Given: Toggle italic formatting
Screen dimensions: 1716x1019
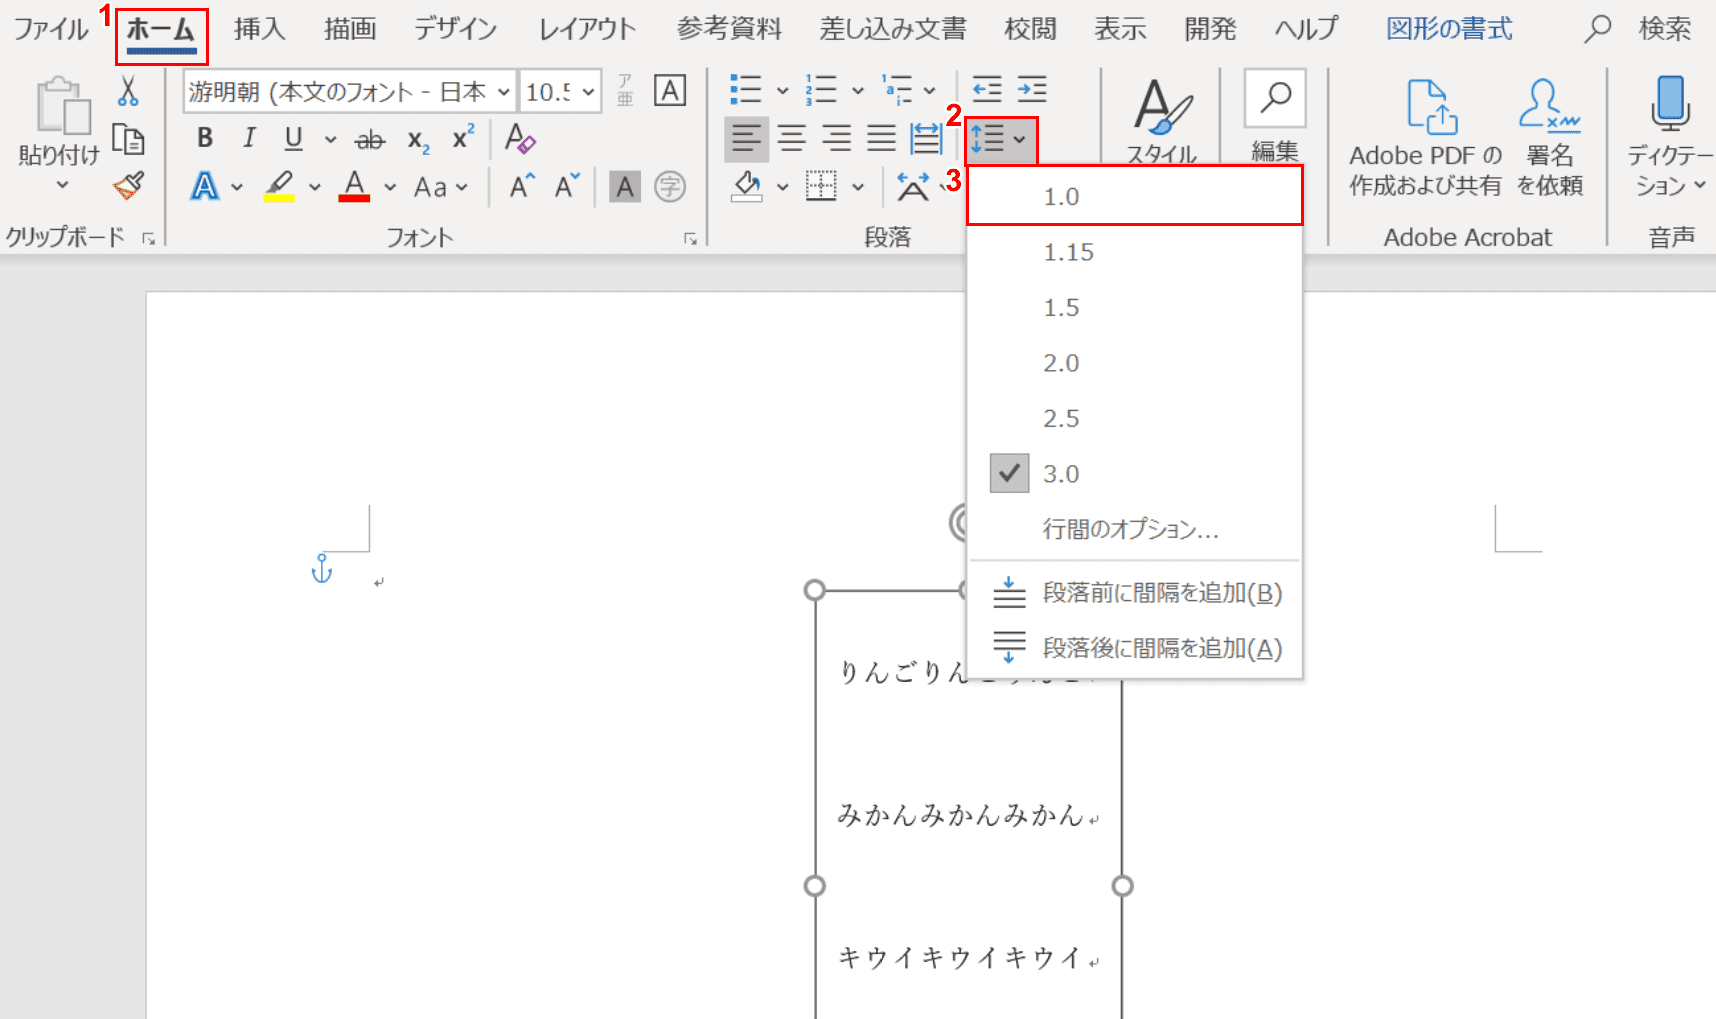Looking at the screenshot, I should (249, 139).
